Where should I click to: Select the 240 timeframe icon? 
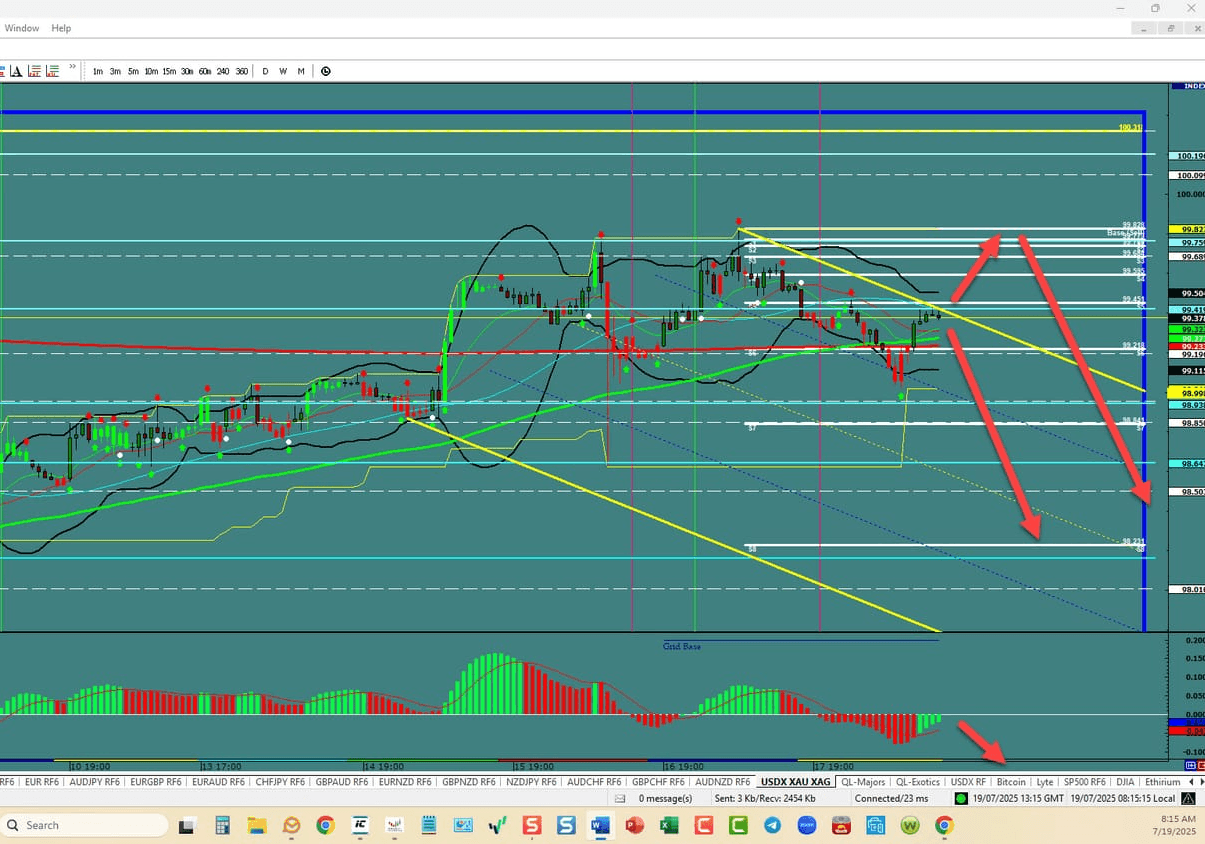(223, 71)
